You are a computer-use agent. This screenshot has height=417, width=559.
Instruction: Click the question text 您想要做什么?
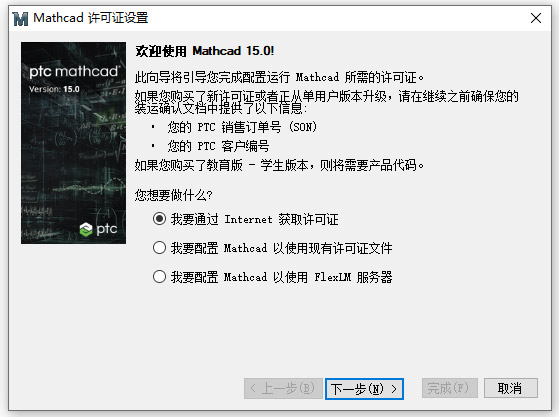[x=174, y=195]
